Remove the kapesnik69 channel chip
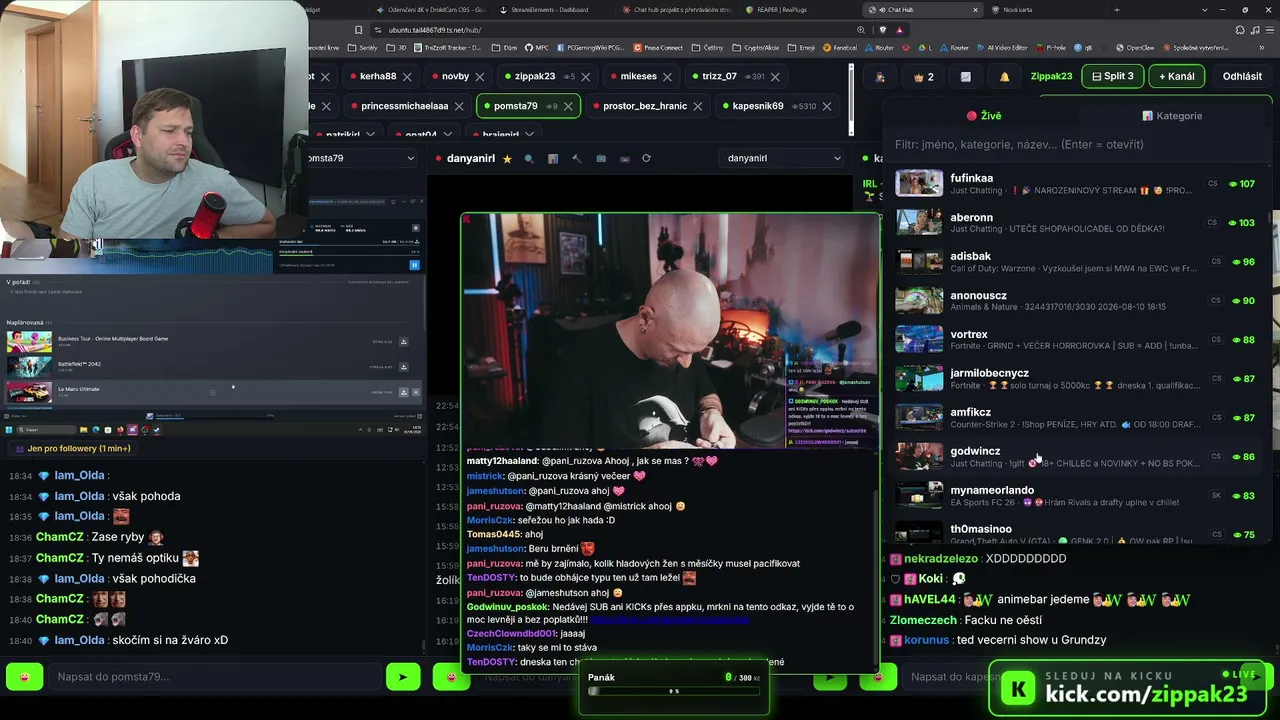Screen dimensions: 1280x720 point(827,106)
